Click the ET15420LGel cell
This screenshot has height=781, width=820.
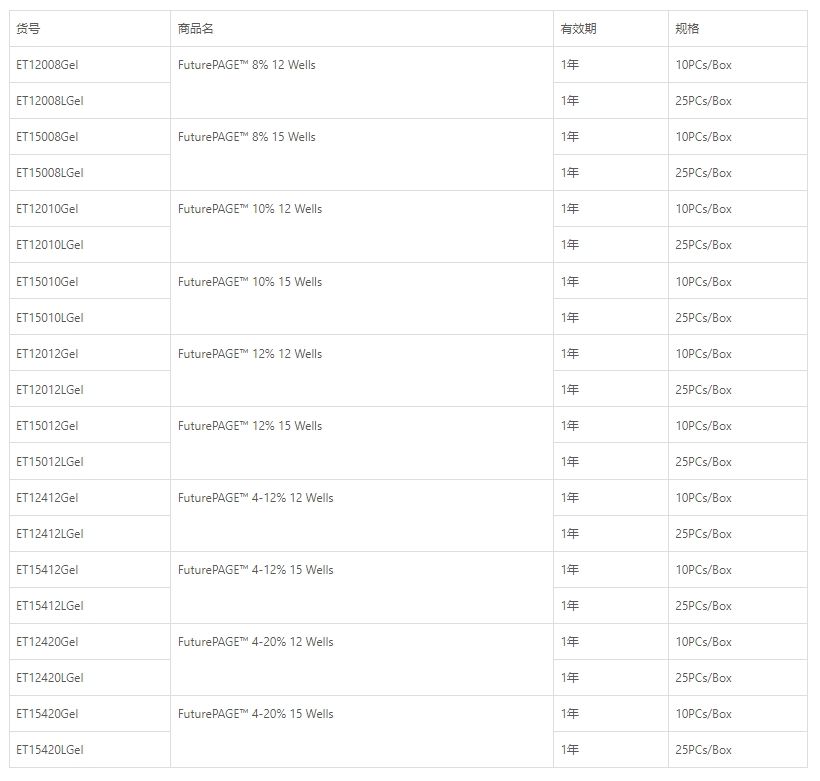[50, 750]
